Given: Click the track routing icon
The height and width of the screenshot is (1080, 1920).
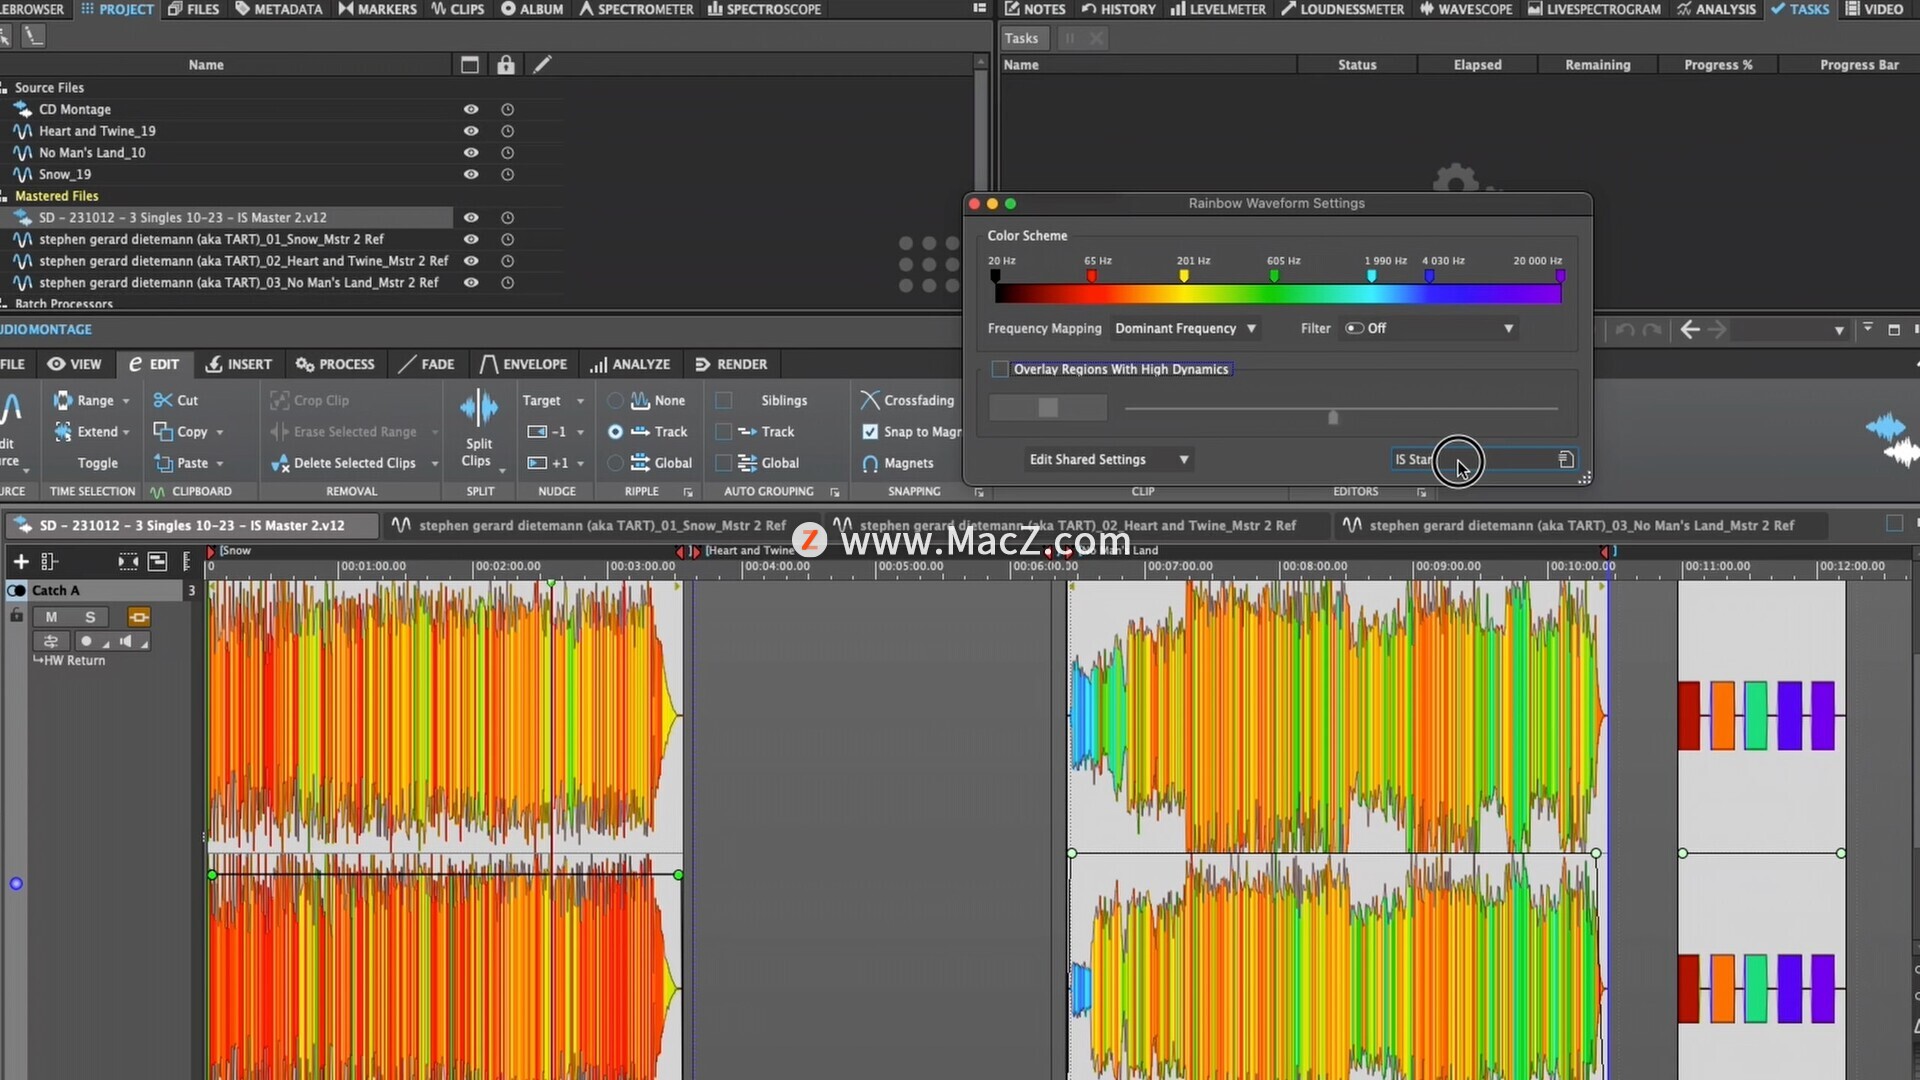Looking at the screenshot, I should point(51,641).
